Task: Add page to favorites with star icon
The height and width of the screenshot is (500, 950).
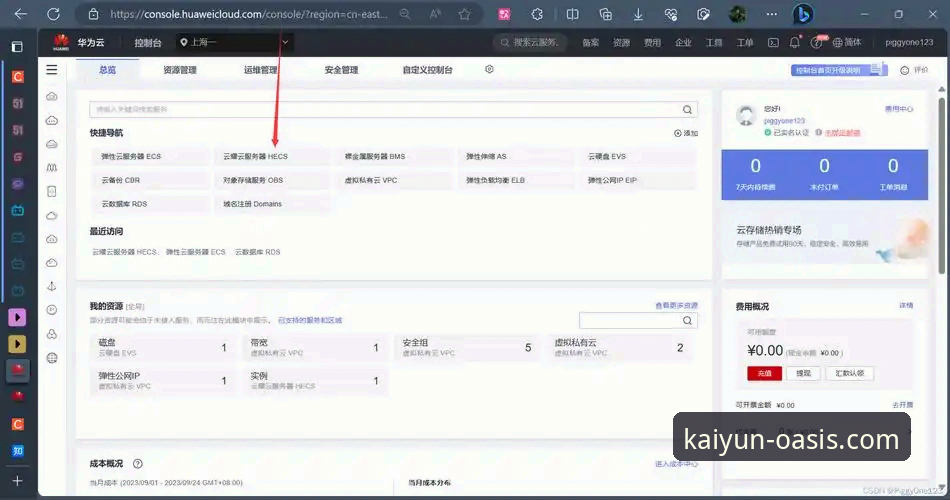Action: click(465, 14)
